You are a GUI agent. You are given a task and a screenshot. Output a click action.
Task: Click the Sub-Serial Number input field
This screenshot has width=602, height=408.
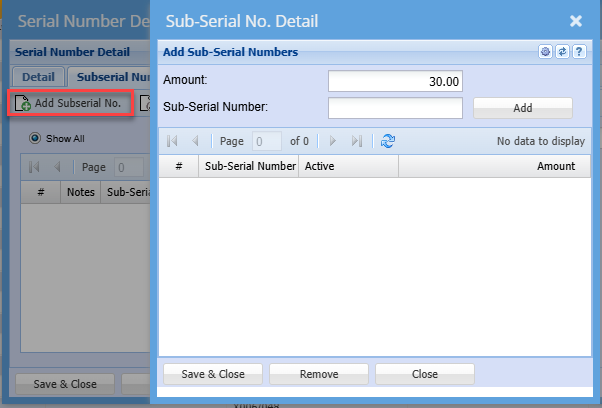pos(395,108)
